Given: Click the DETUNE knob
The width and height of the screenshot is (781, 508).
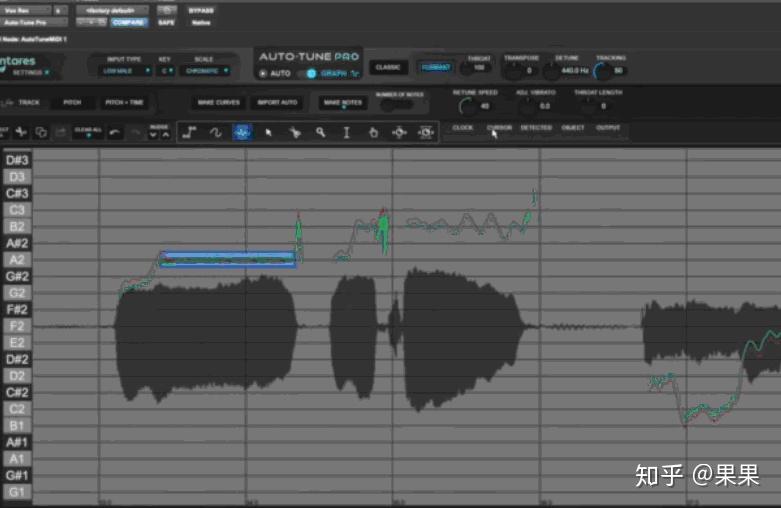Looking at the screenshot, I should tap(551, 71).
